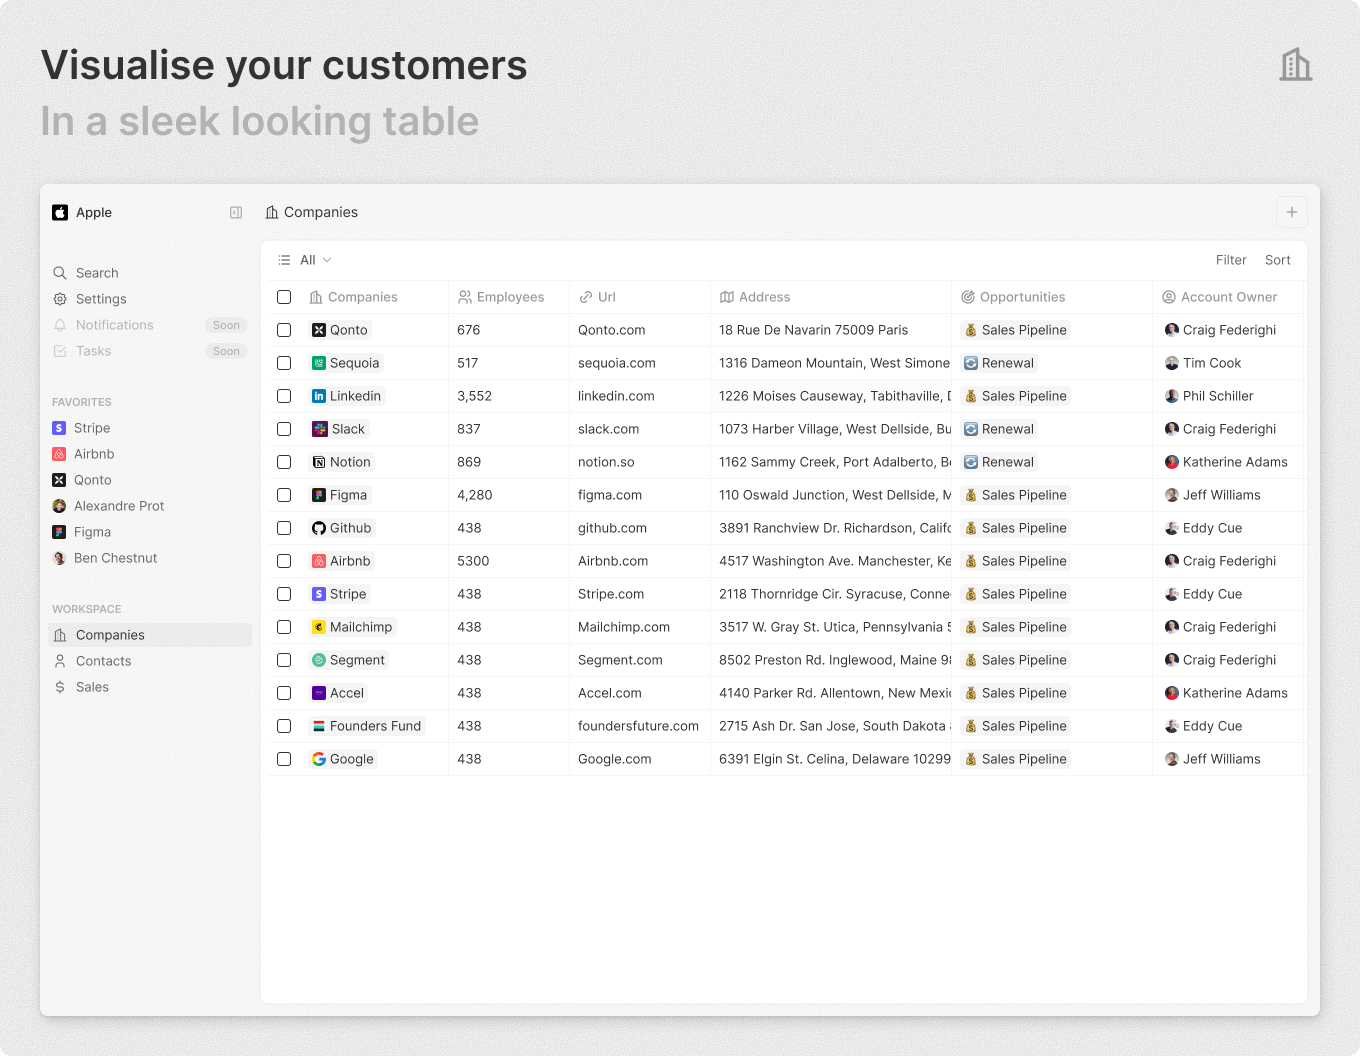Click the Sort button

(x=1277, y=260)
